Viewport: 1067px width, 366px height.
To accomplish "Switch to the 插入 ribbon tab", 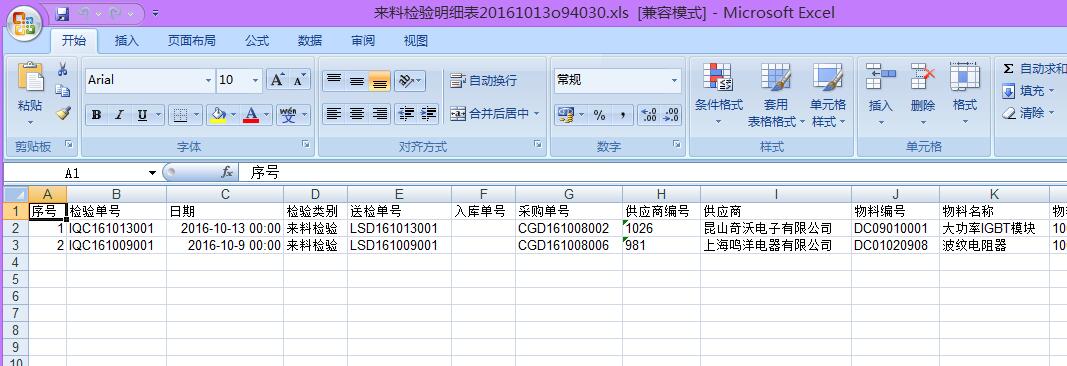I will click(x=127, y=41).
